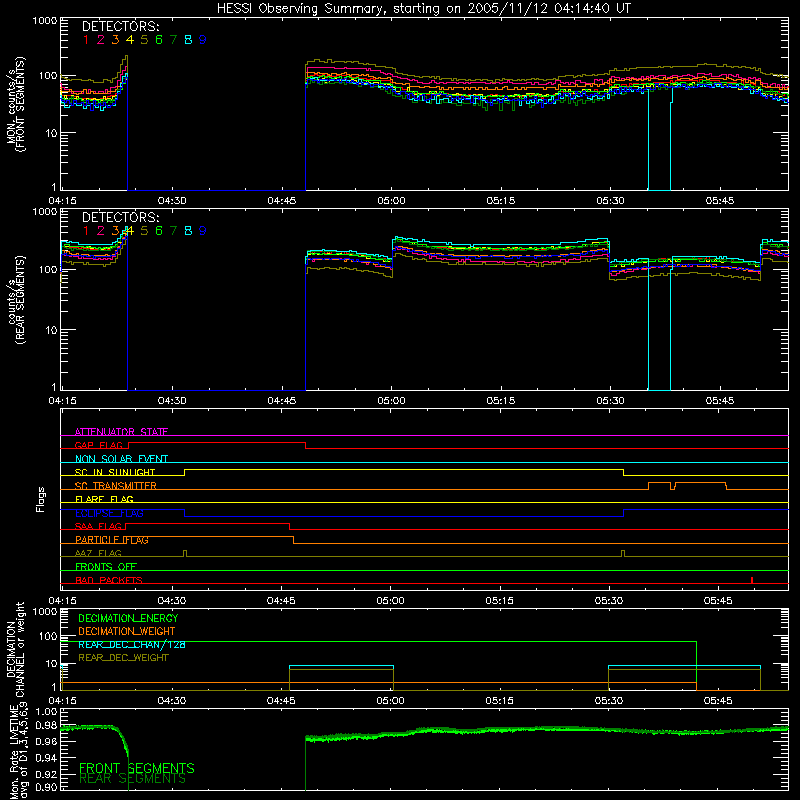The image size is (800, 800).
Task: Select detector 6 in the rear segments legend
Action: pos(159,231)
